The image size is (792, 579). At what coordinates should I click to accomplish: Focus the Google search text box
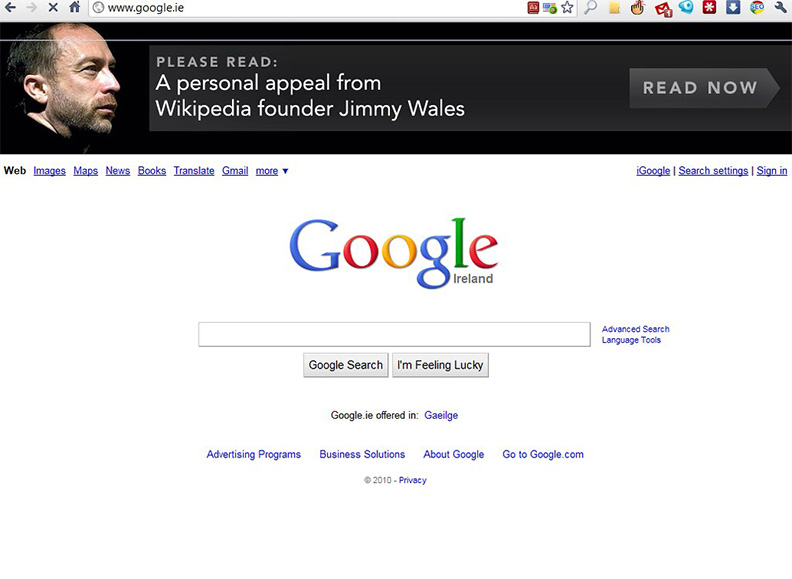(x=394, y=334)
